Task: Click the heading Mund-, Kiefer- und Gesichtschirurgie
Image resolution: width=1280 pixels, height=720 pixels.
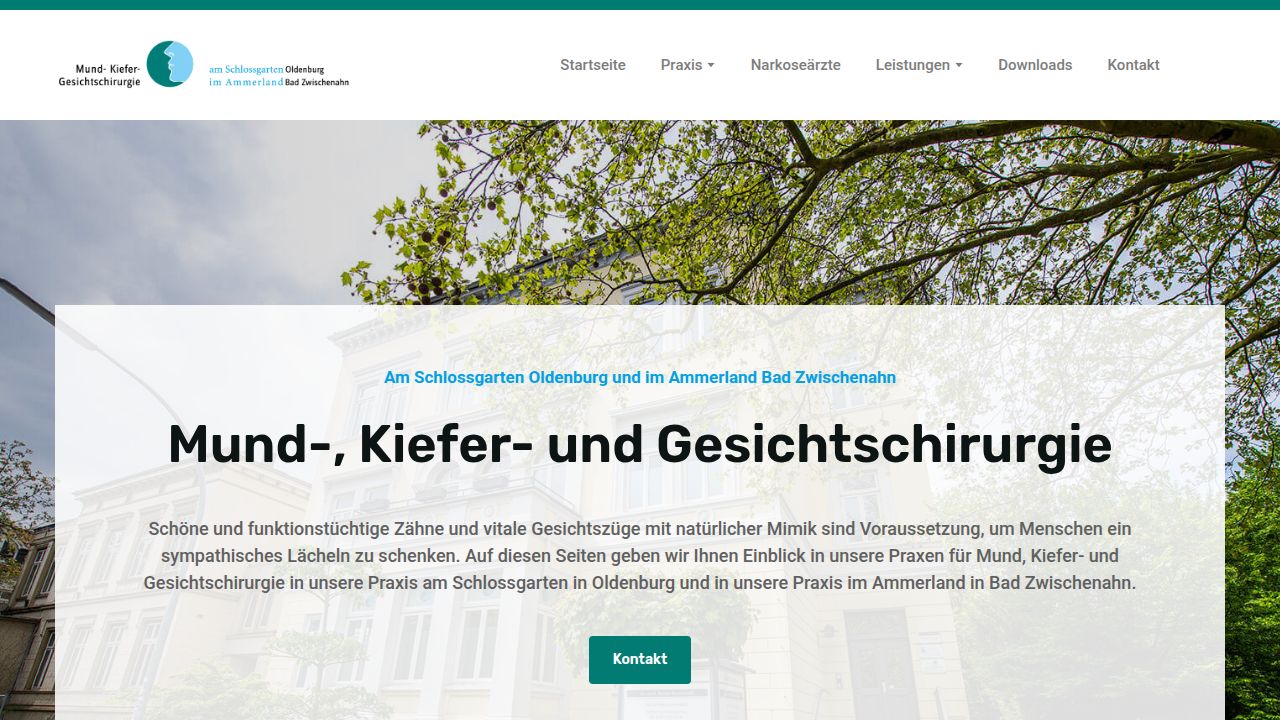Action: coord(640,445)
